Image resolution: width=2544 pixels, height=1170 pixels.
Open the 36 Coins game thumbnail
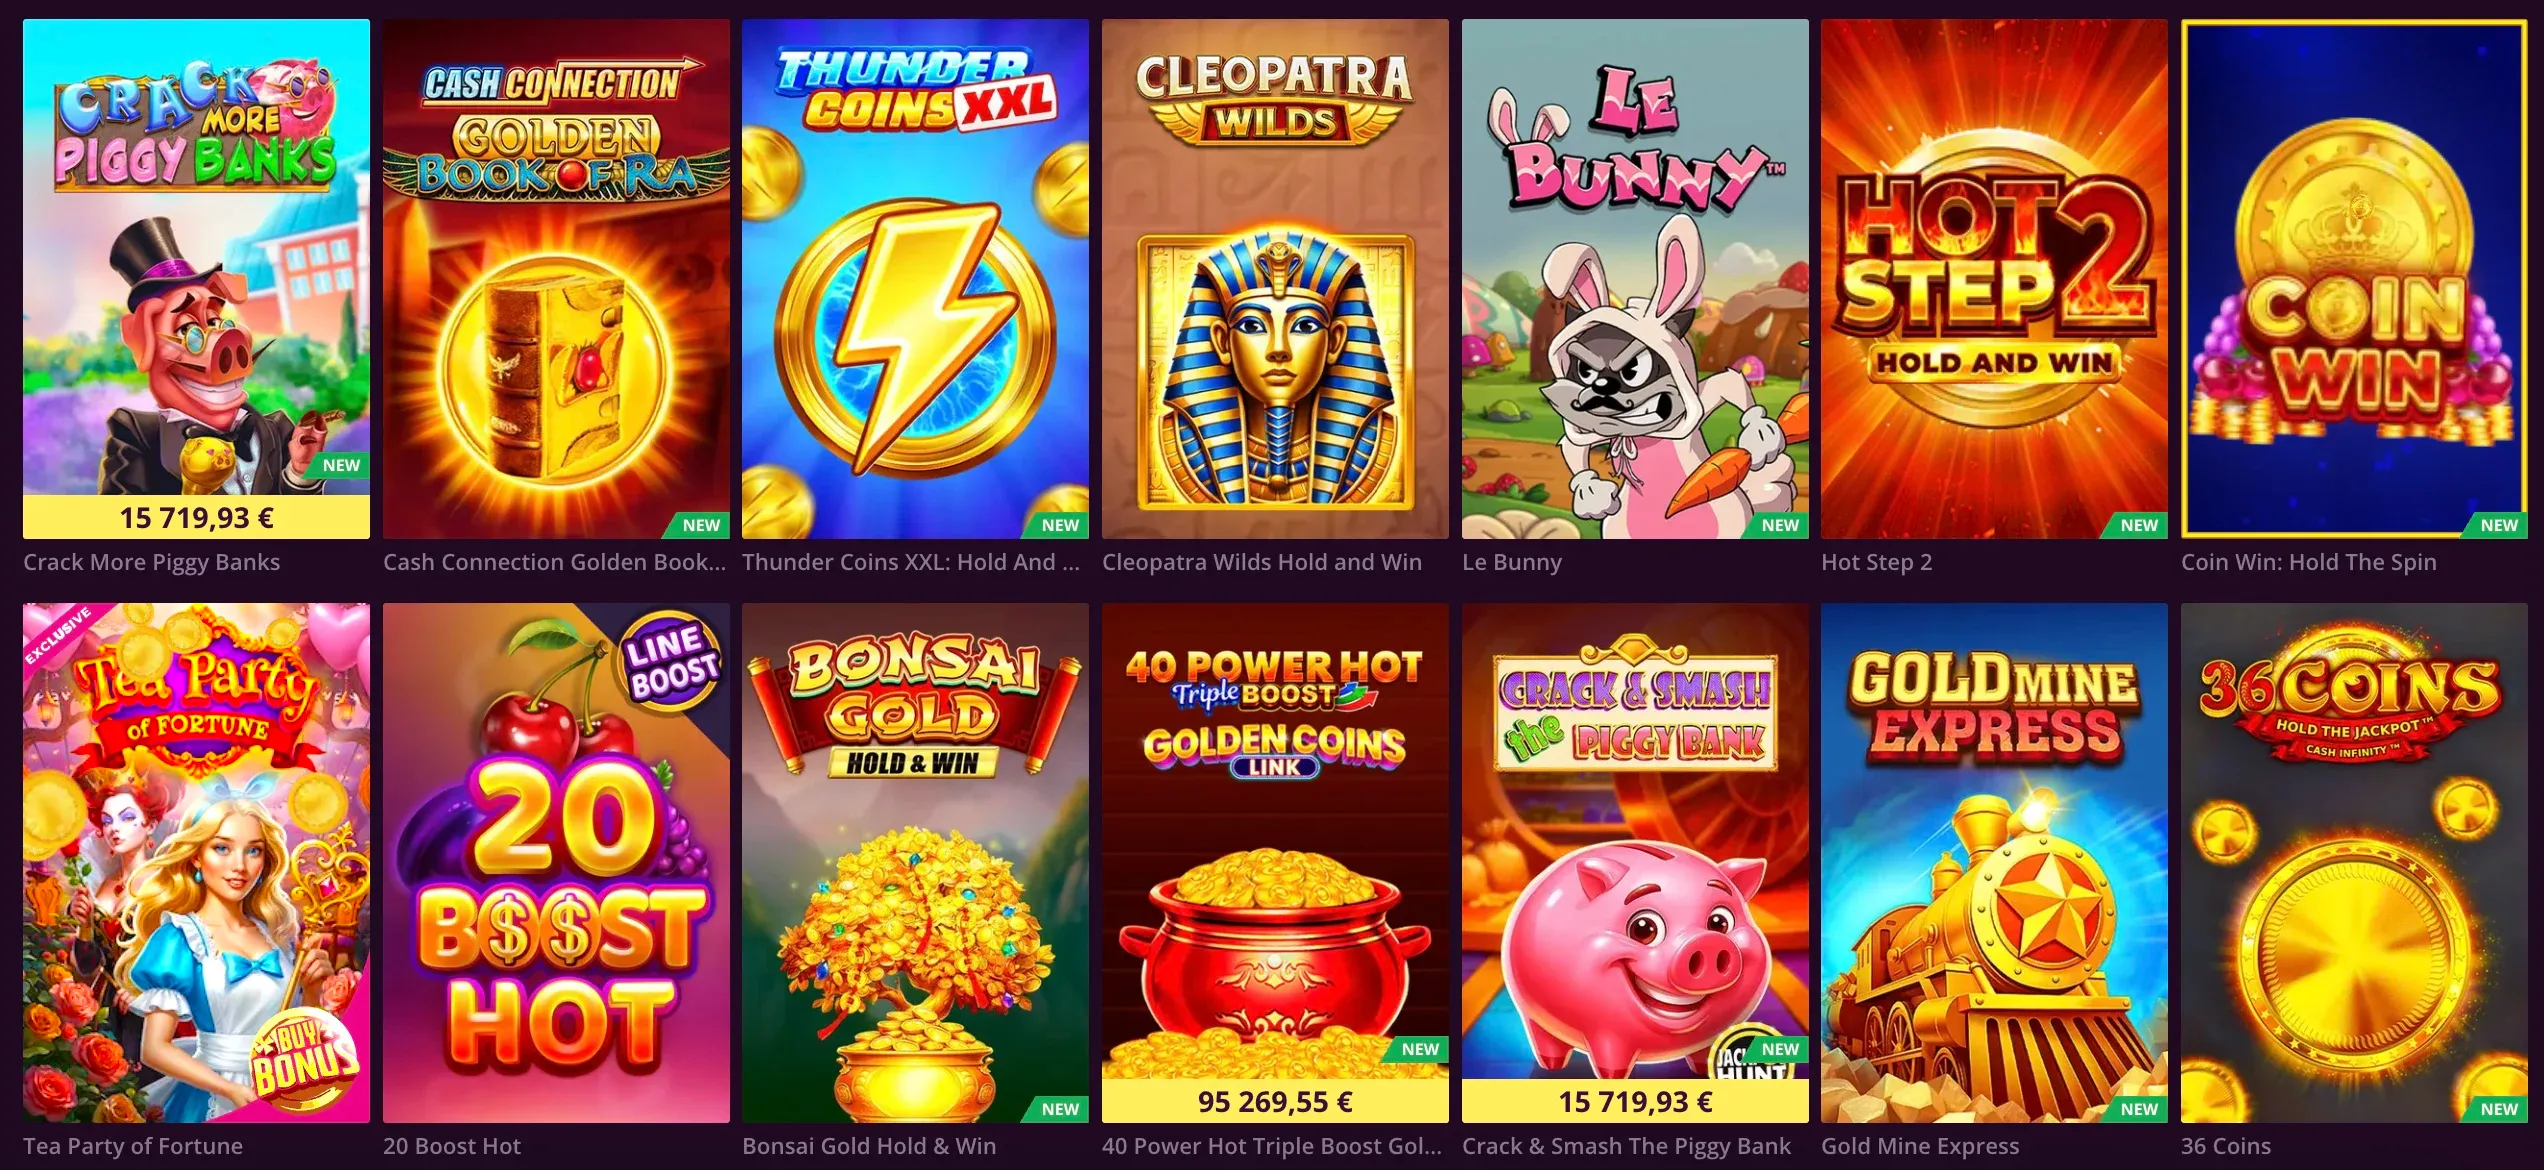[2354, 862]
